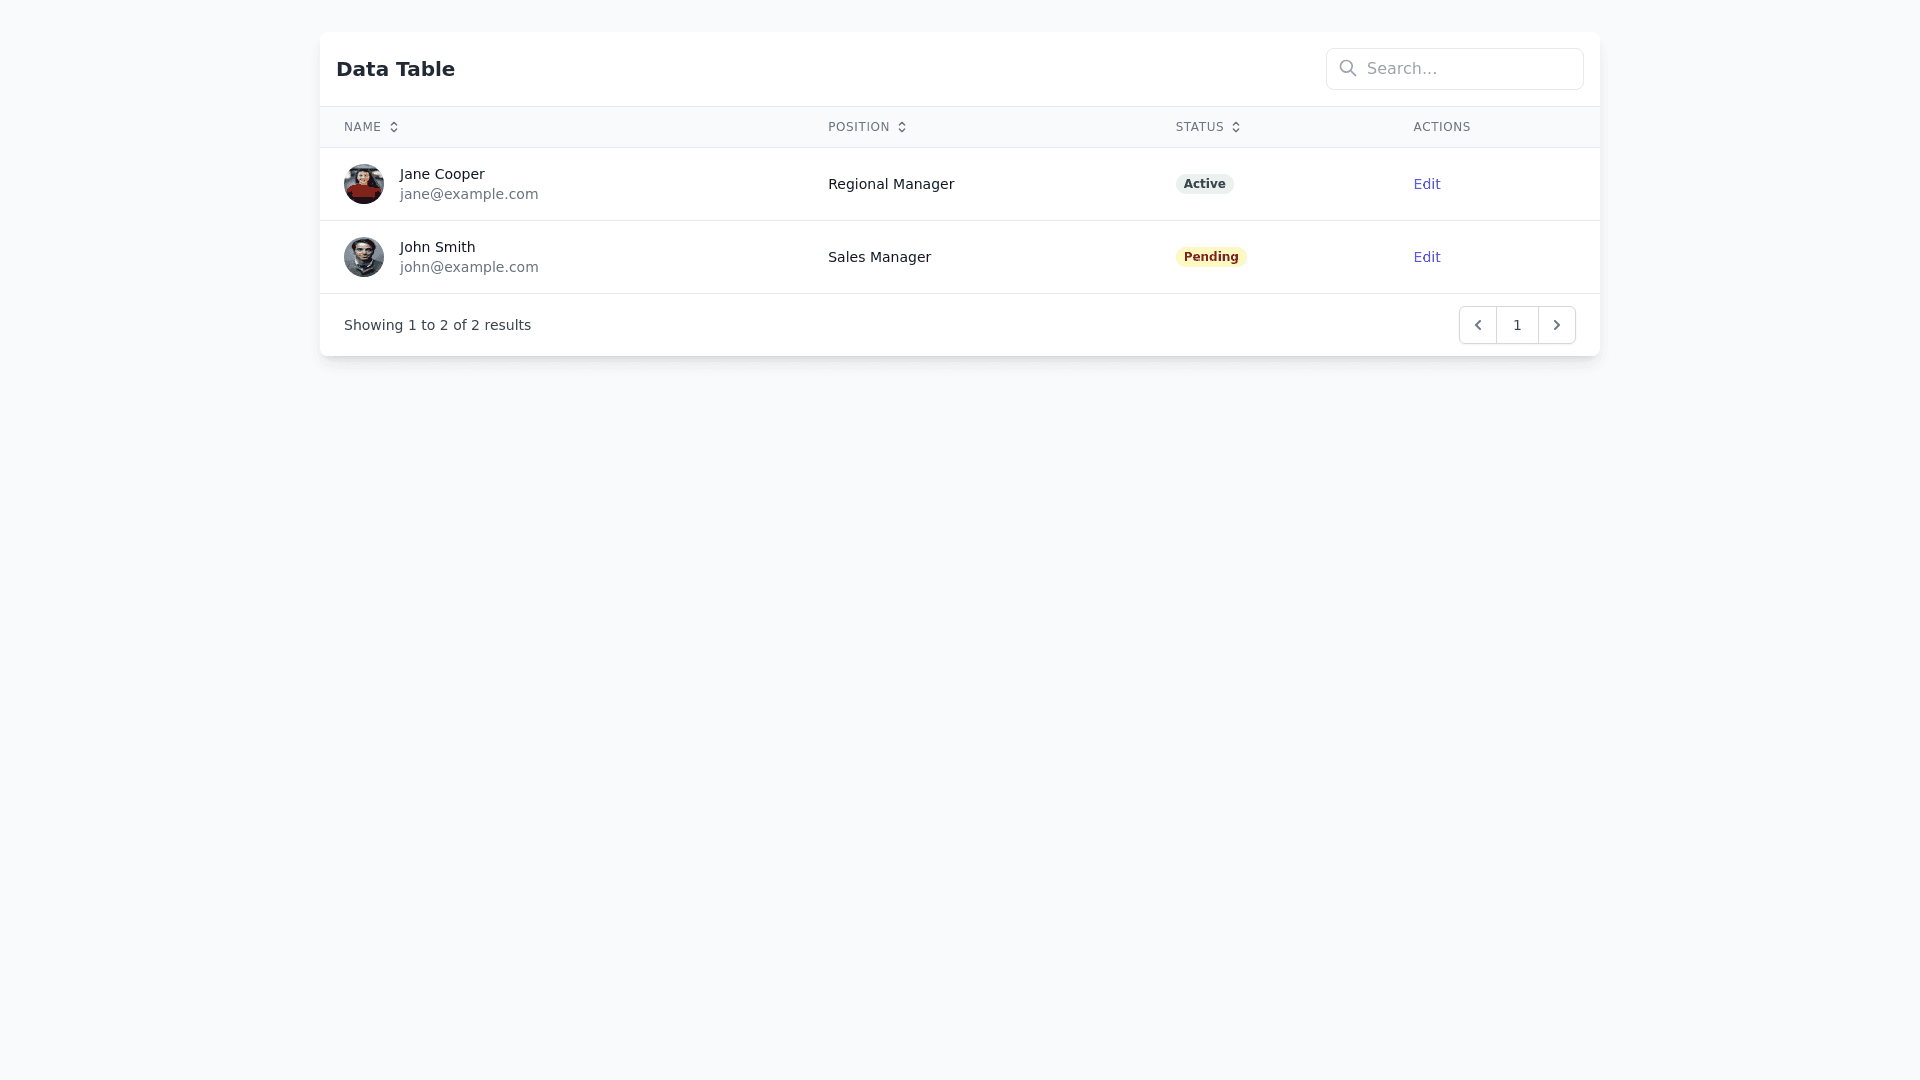1920x1080 pixels.
Task: Go to previous page with left chevron
Action: click(x=1478, y=325)
